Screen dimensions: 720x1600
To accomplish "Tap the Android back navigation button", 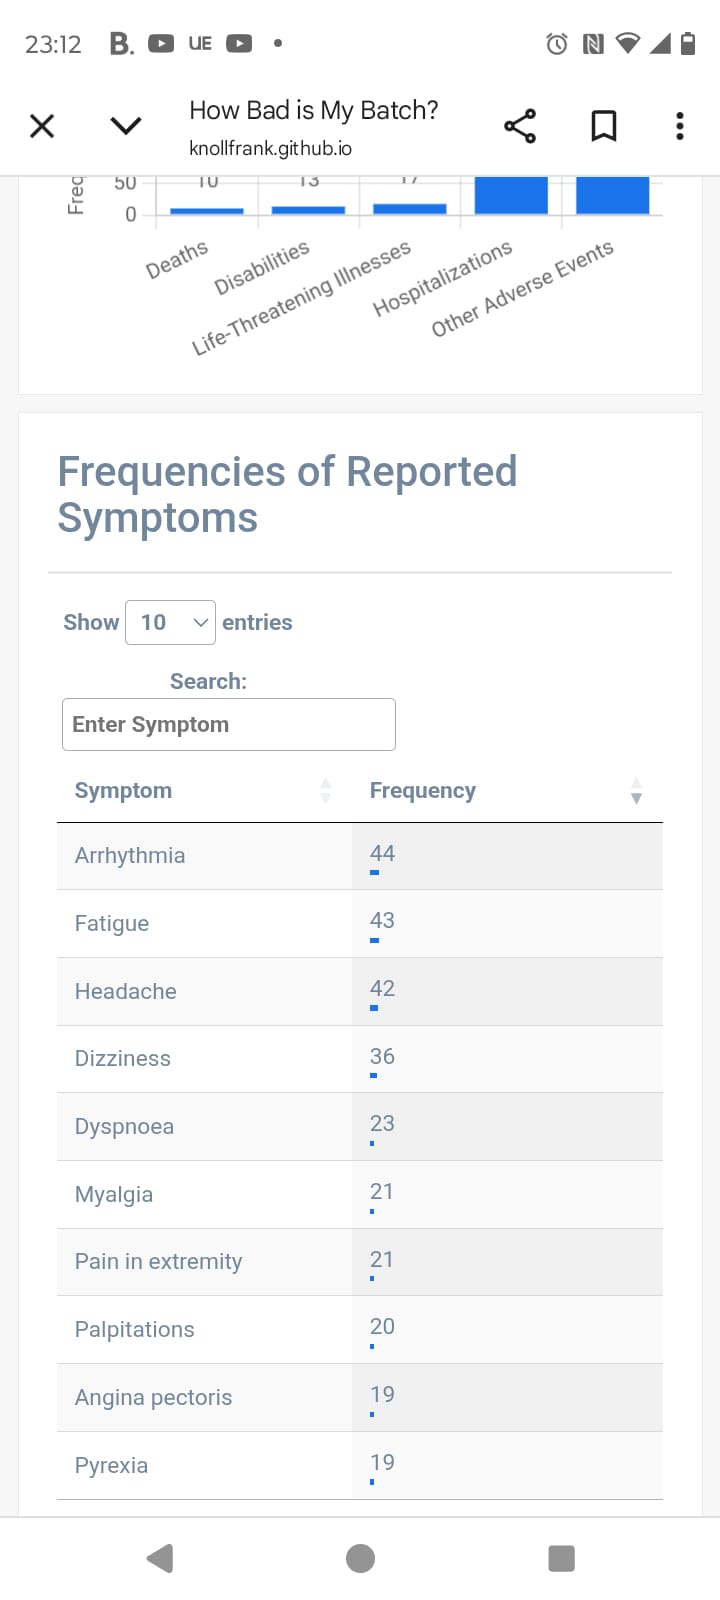I will [160, 1558].
